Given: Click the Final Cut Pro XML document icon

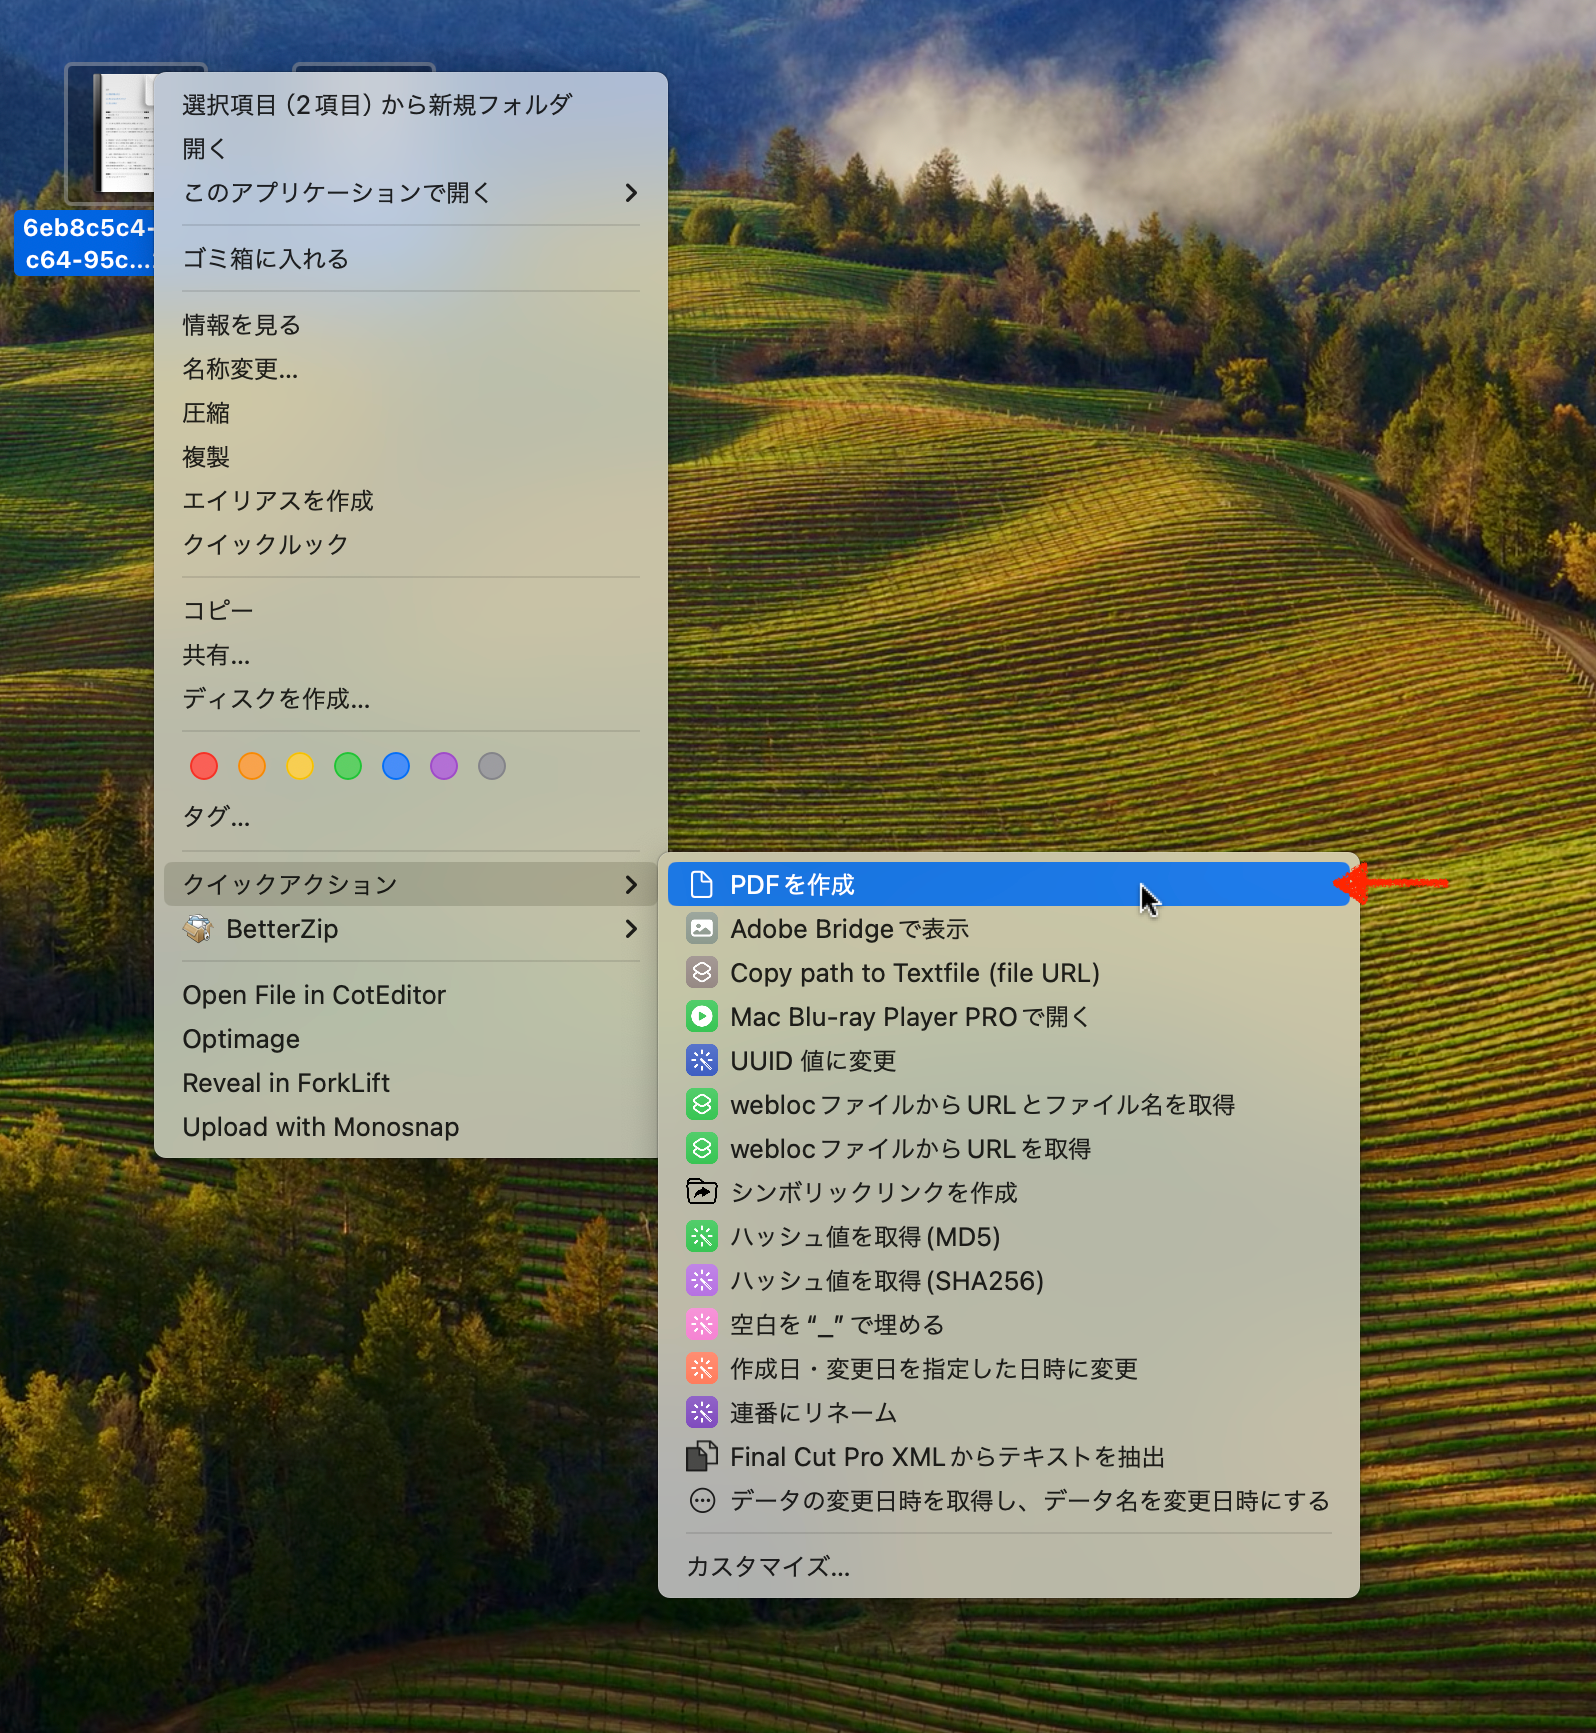Looking at the screenshot, I should coord(702,1456).
